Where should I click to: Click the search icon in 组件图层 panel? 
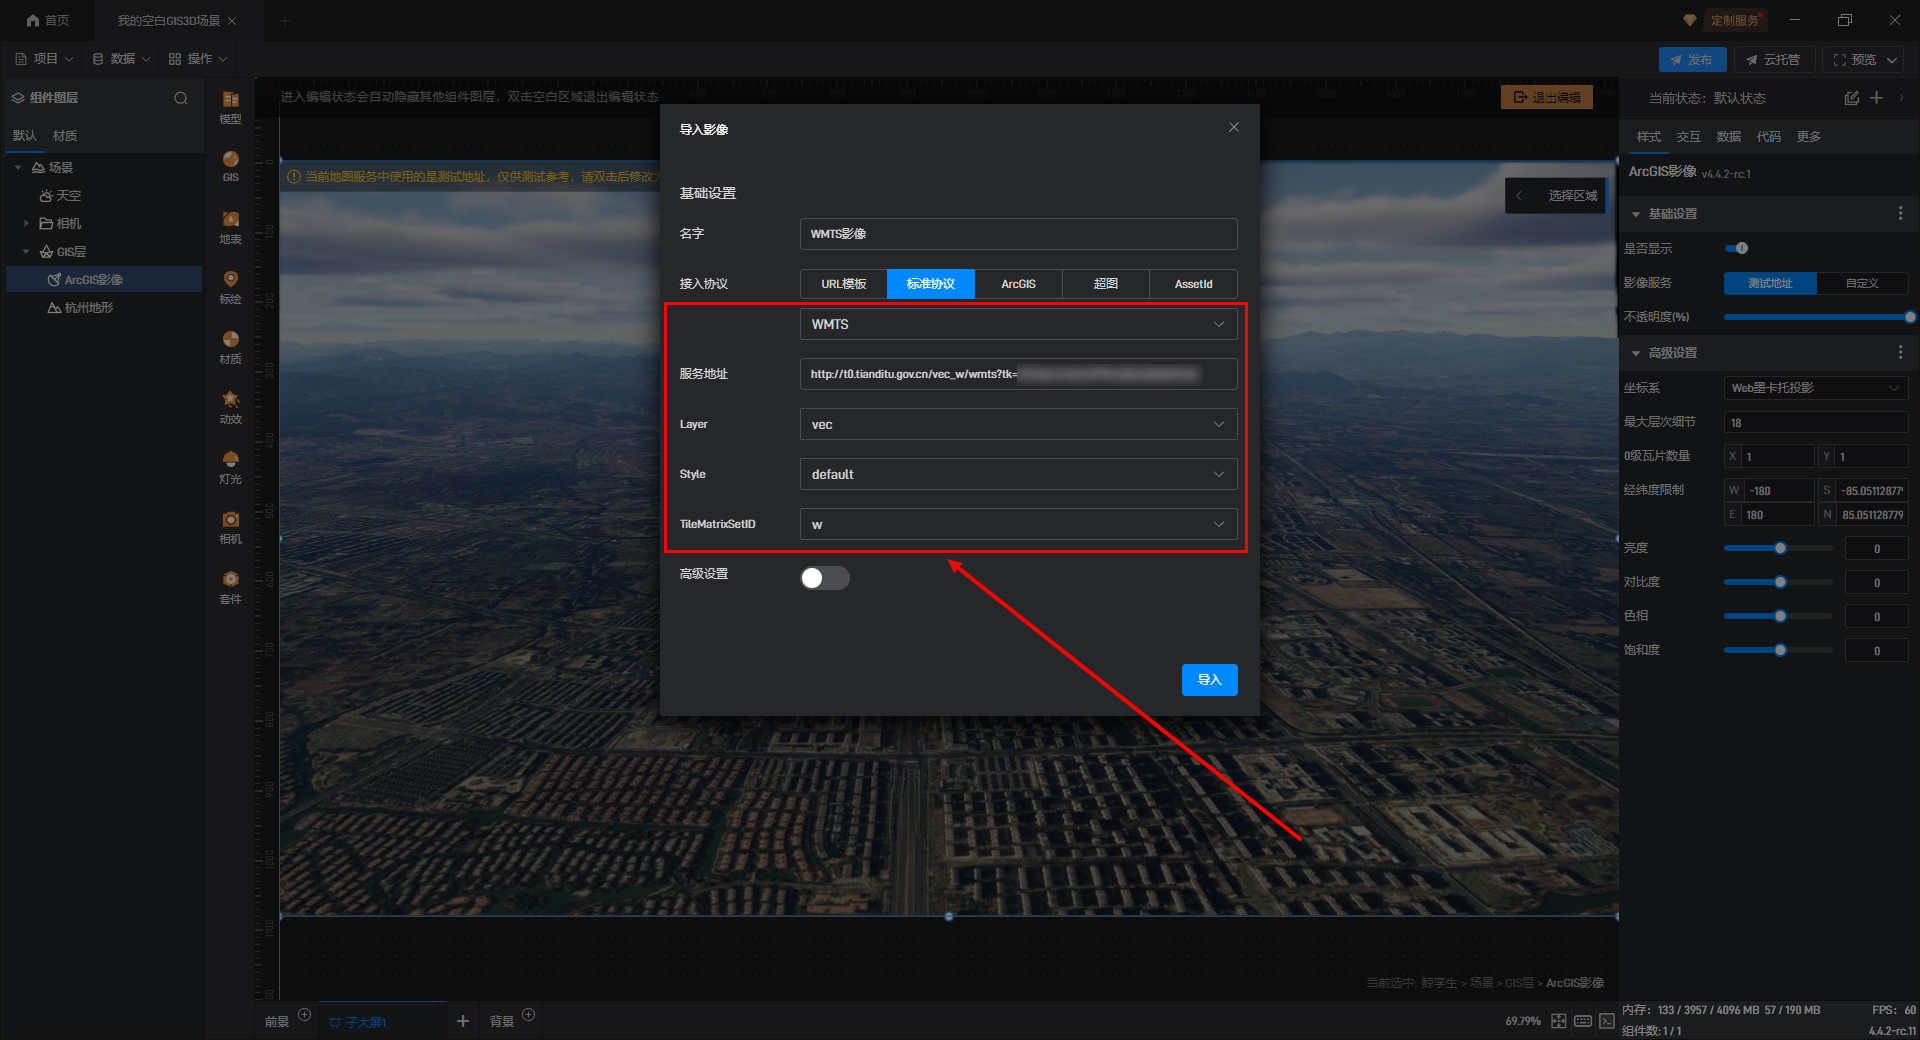[x=180, y=98]
